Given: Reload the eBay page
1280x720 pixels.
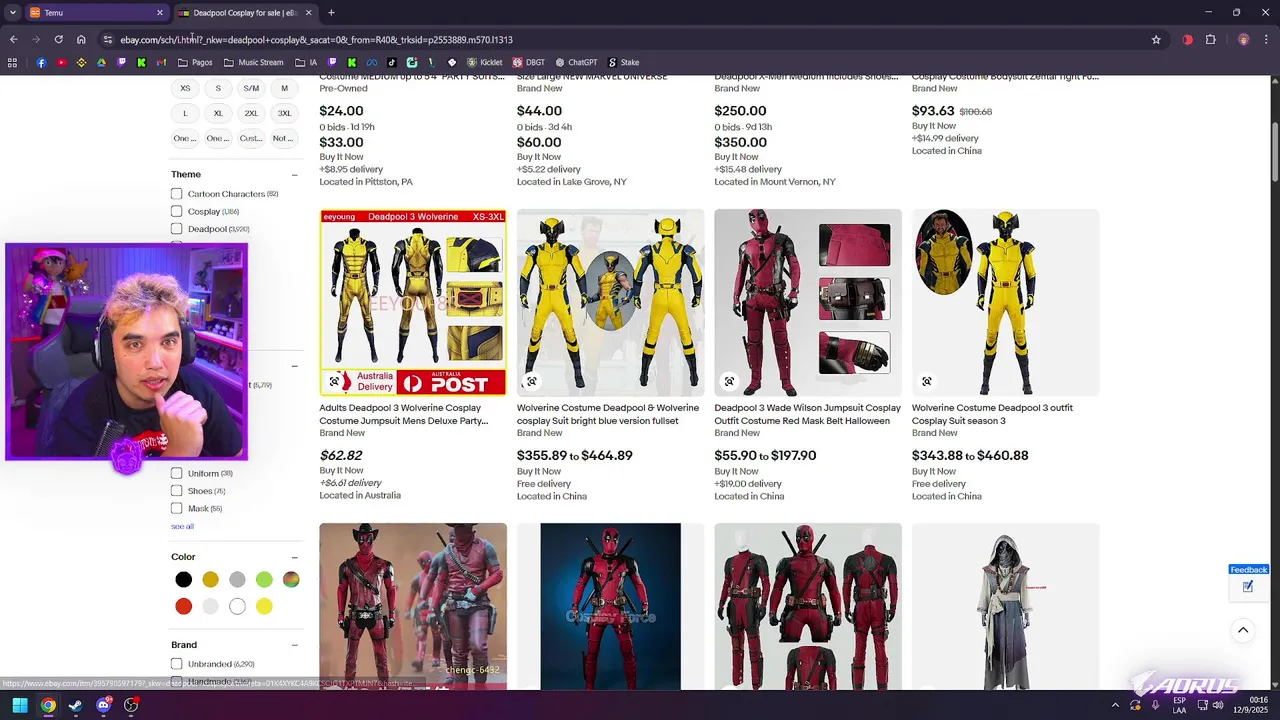Looking at the screenshot, I should coord(58,40).
